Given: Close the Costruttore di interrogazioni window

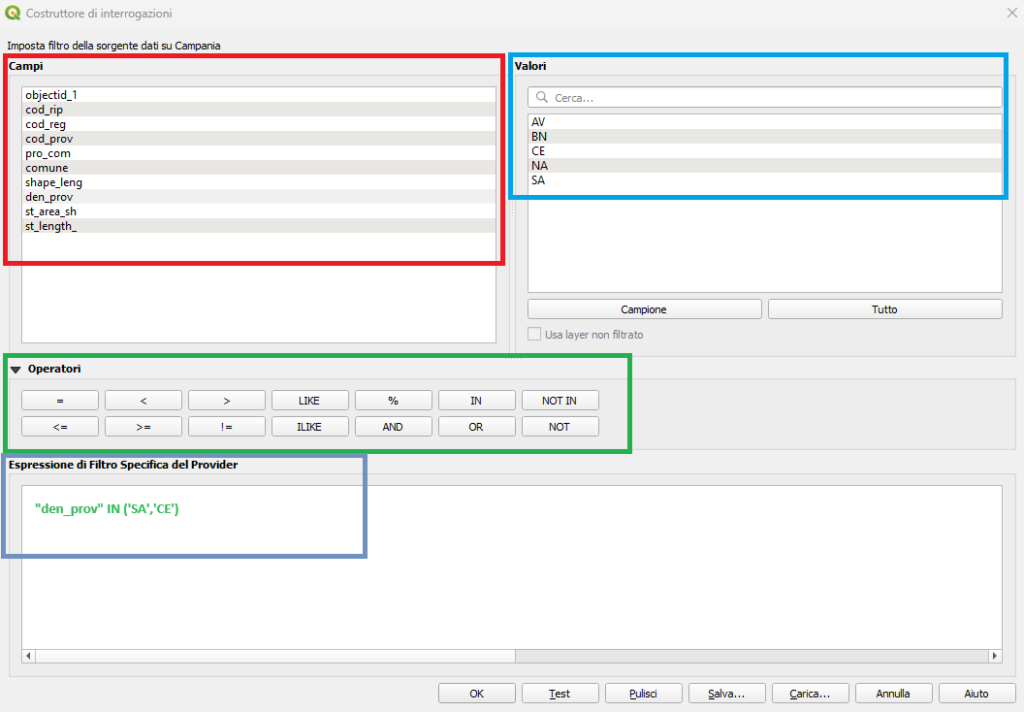Looking at the screenshot, I should click(x=1012, y=12).
